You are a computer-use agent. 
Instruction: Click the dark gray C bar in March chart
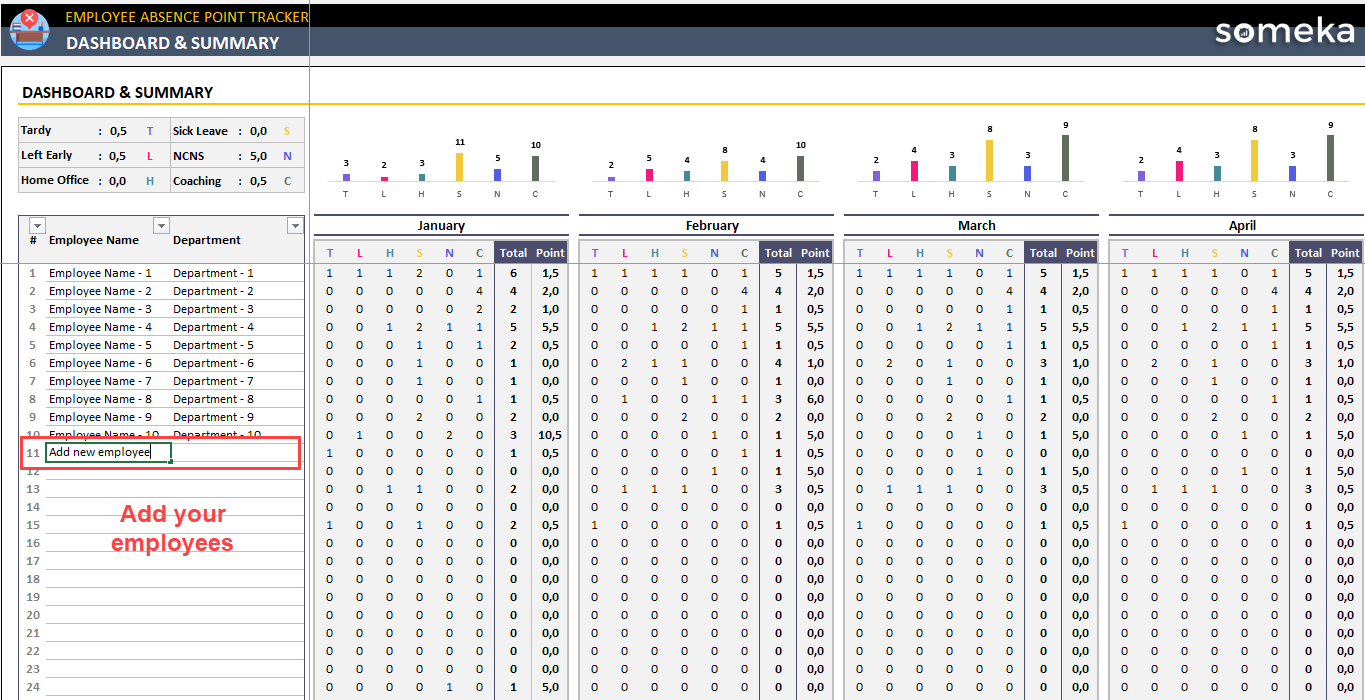tap(1065, 158)
